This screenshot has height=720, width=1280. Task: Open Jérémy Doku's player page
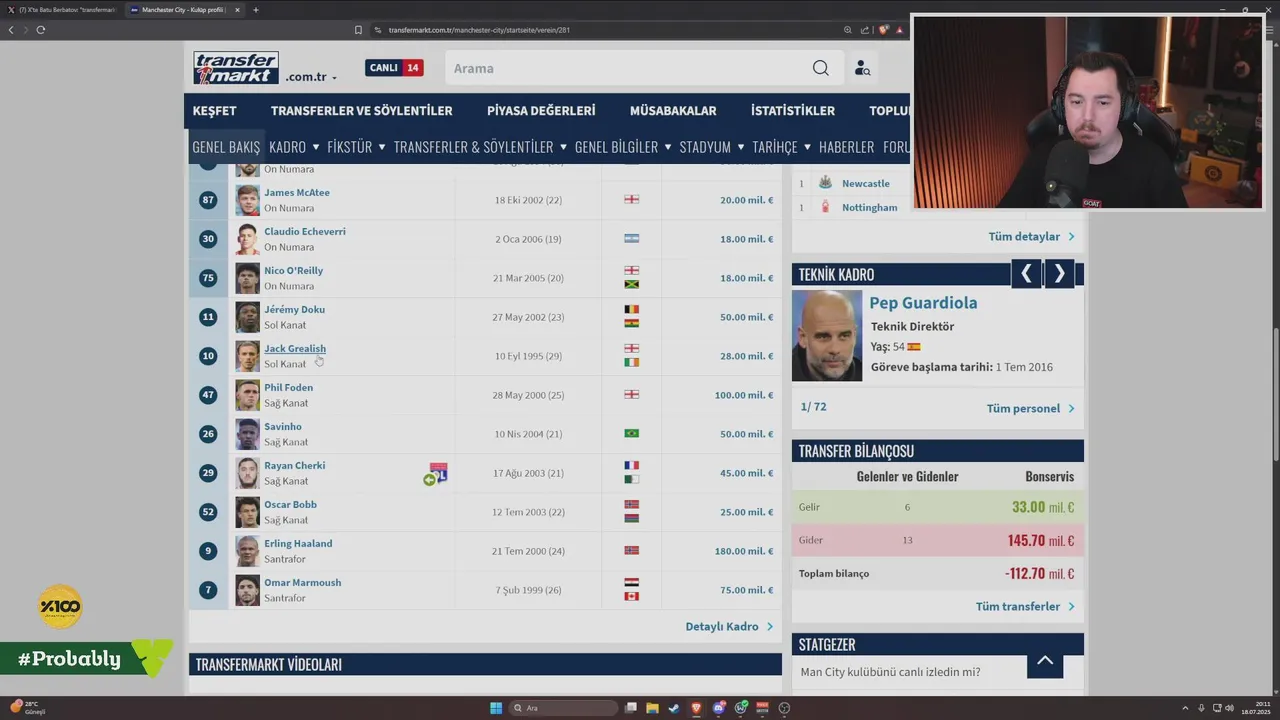pos(294,309)
